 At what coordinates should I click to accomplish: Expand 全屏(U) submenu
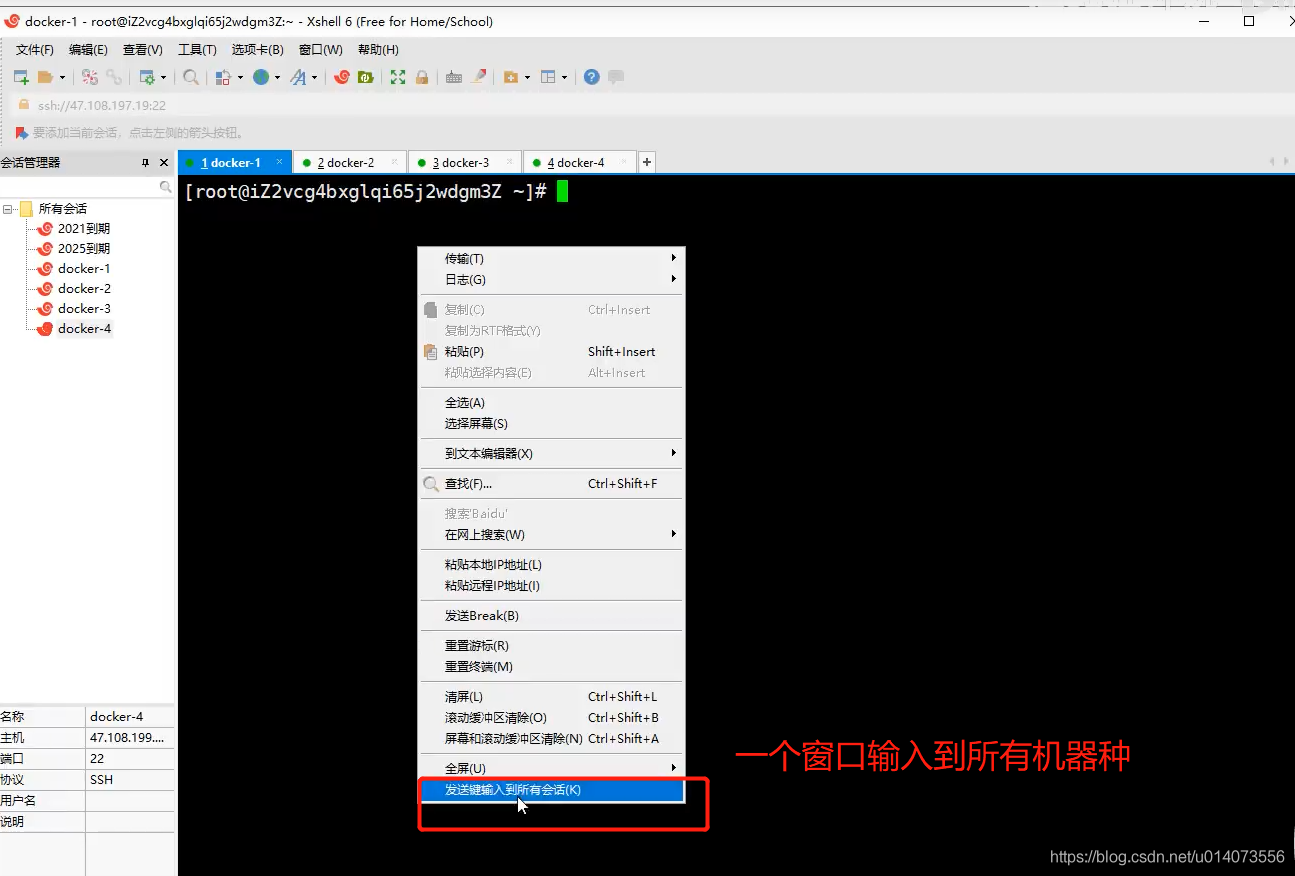[x=551, y=769]
